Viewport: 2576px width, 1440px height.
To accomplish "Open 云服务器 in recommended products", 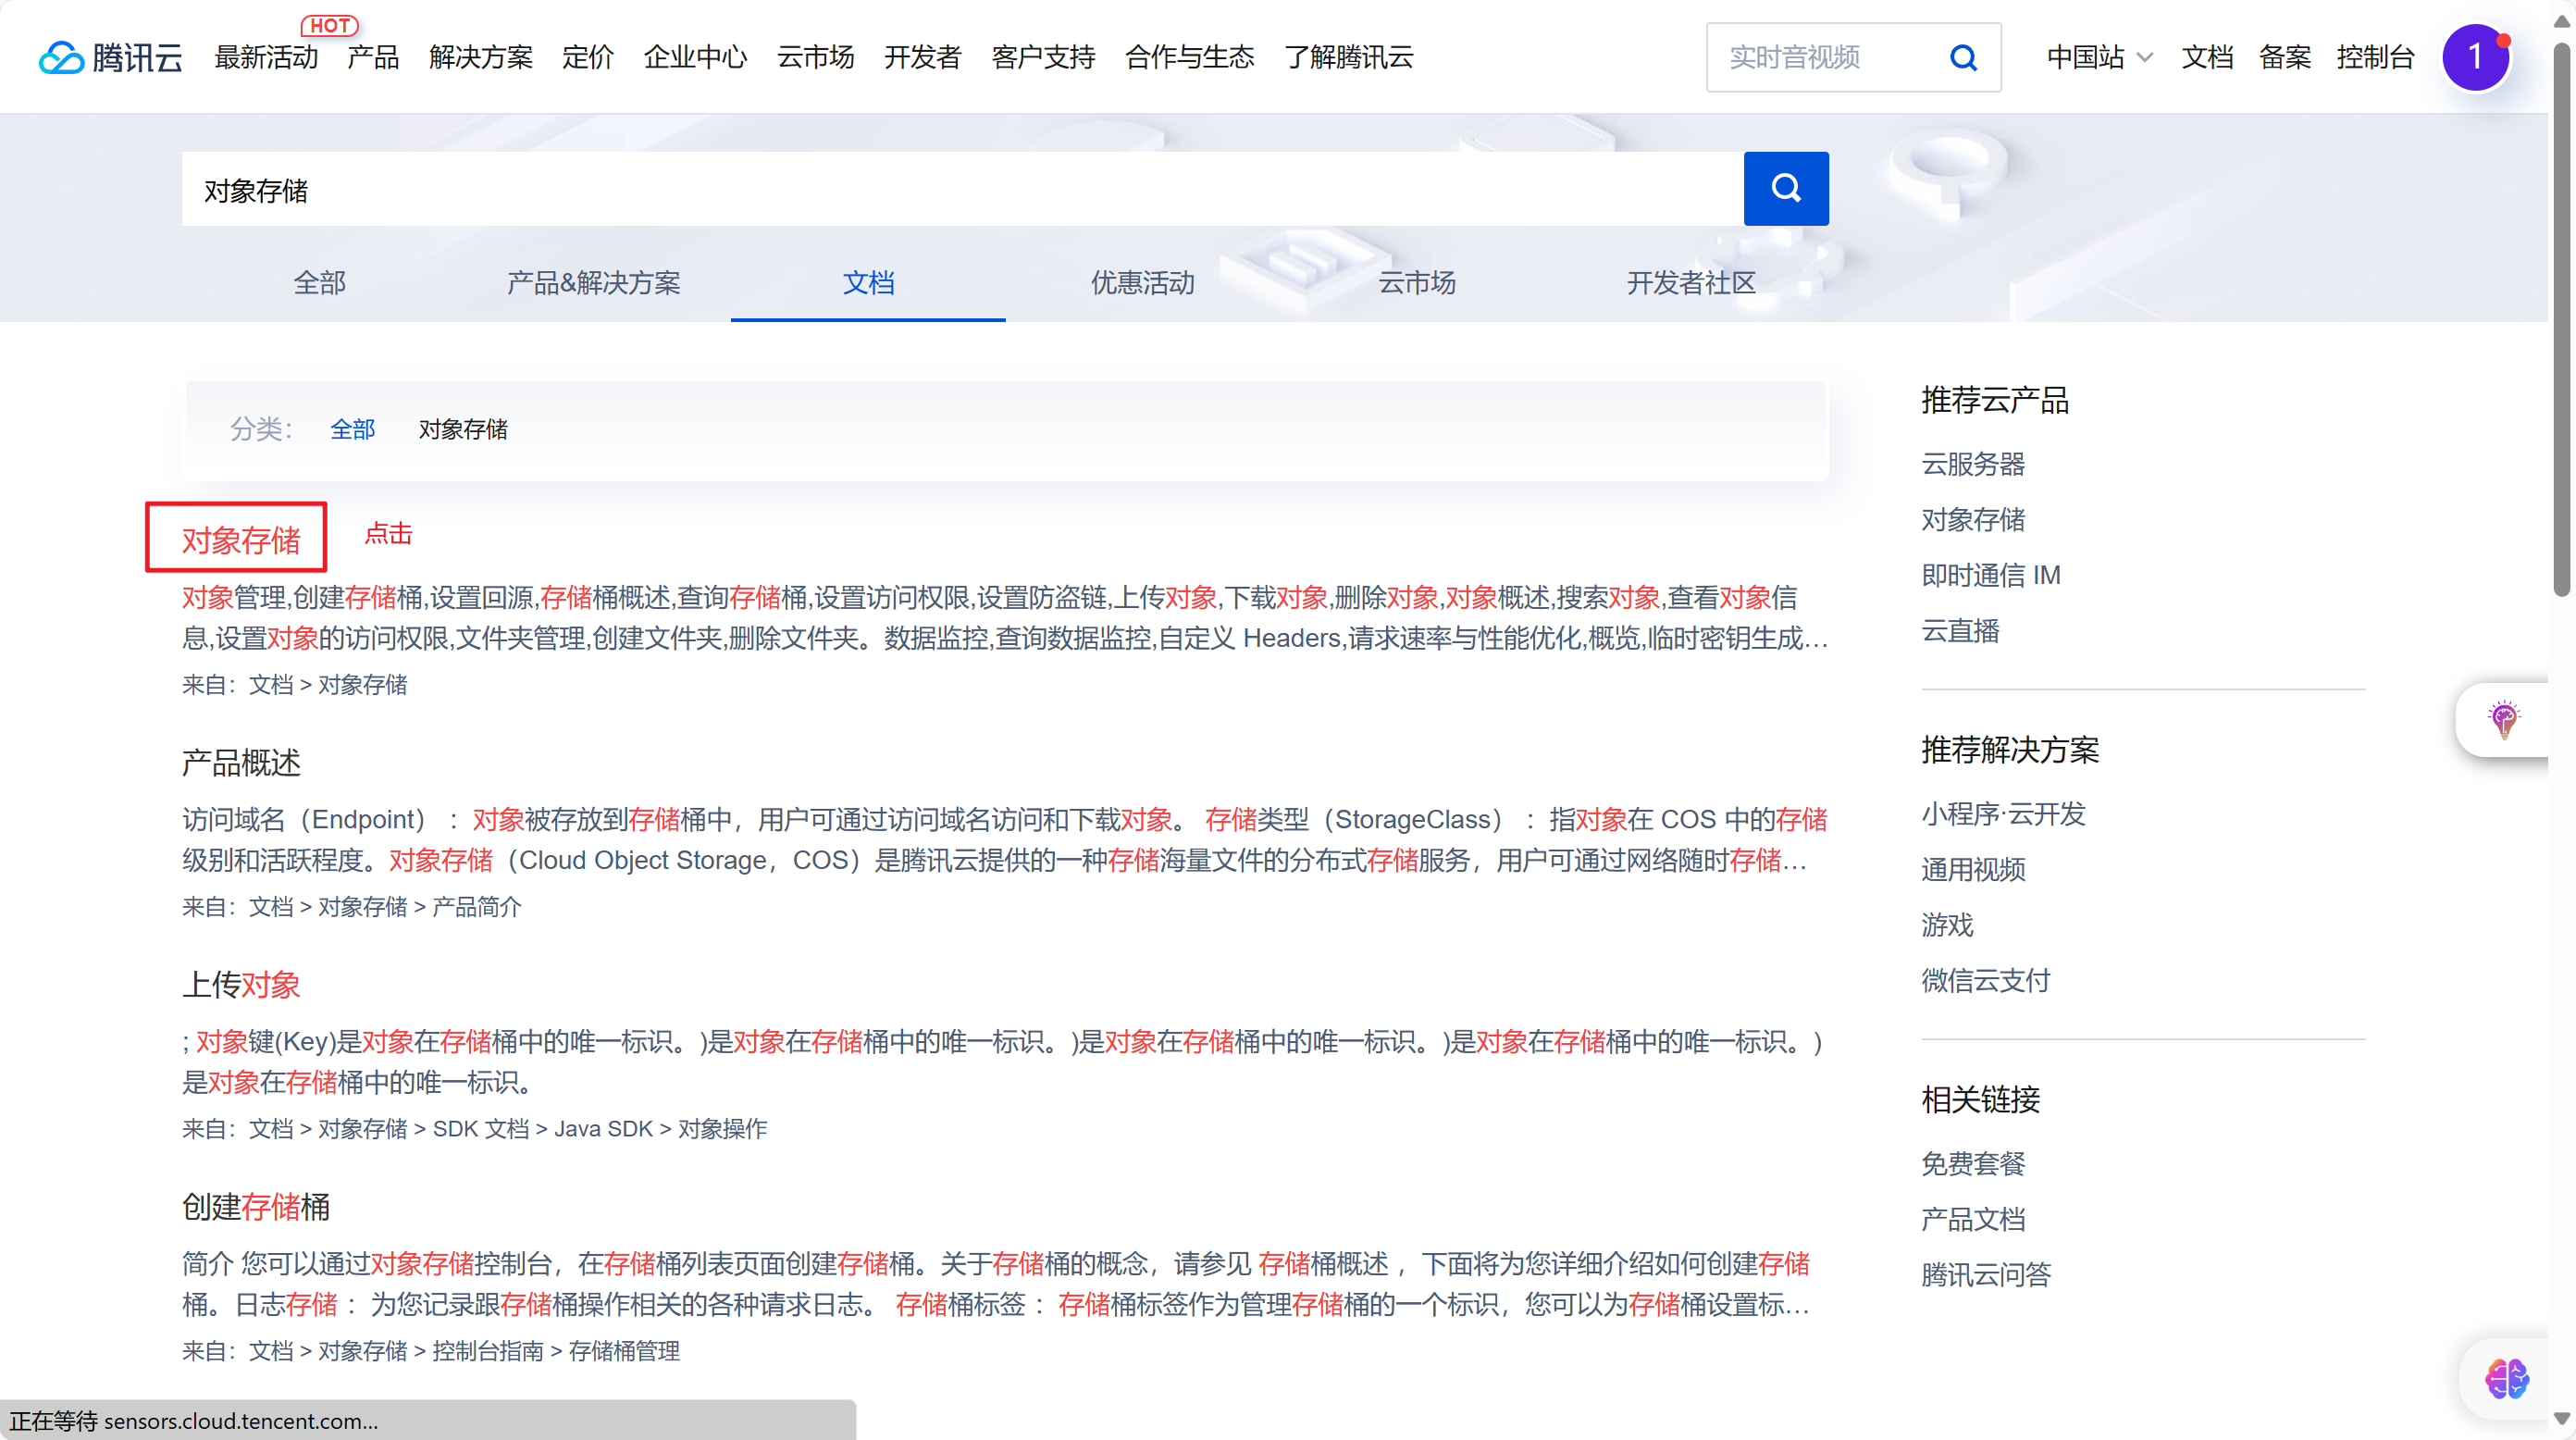I will 1972,464.
